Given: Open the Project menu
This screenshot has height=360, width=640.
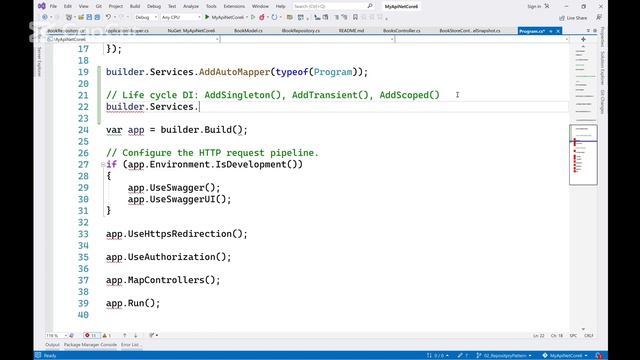Looking at the screenshot, I should point(116,7).
